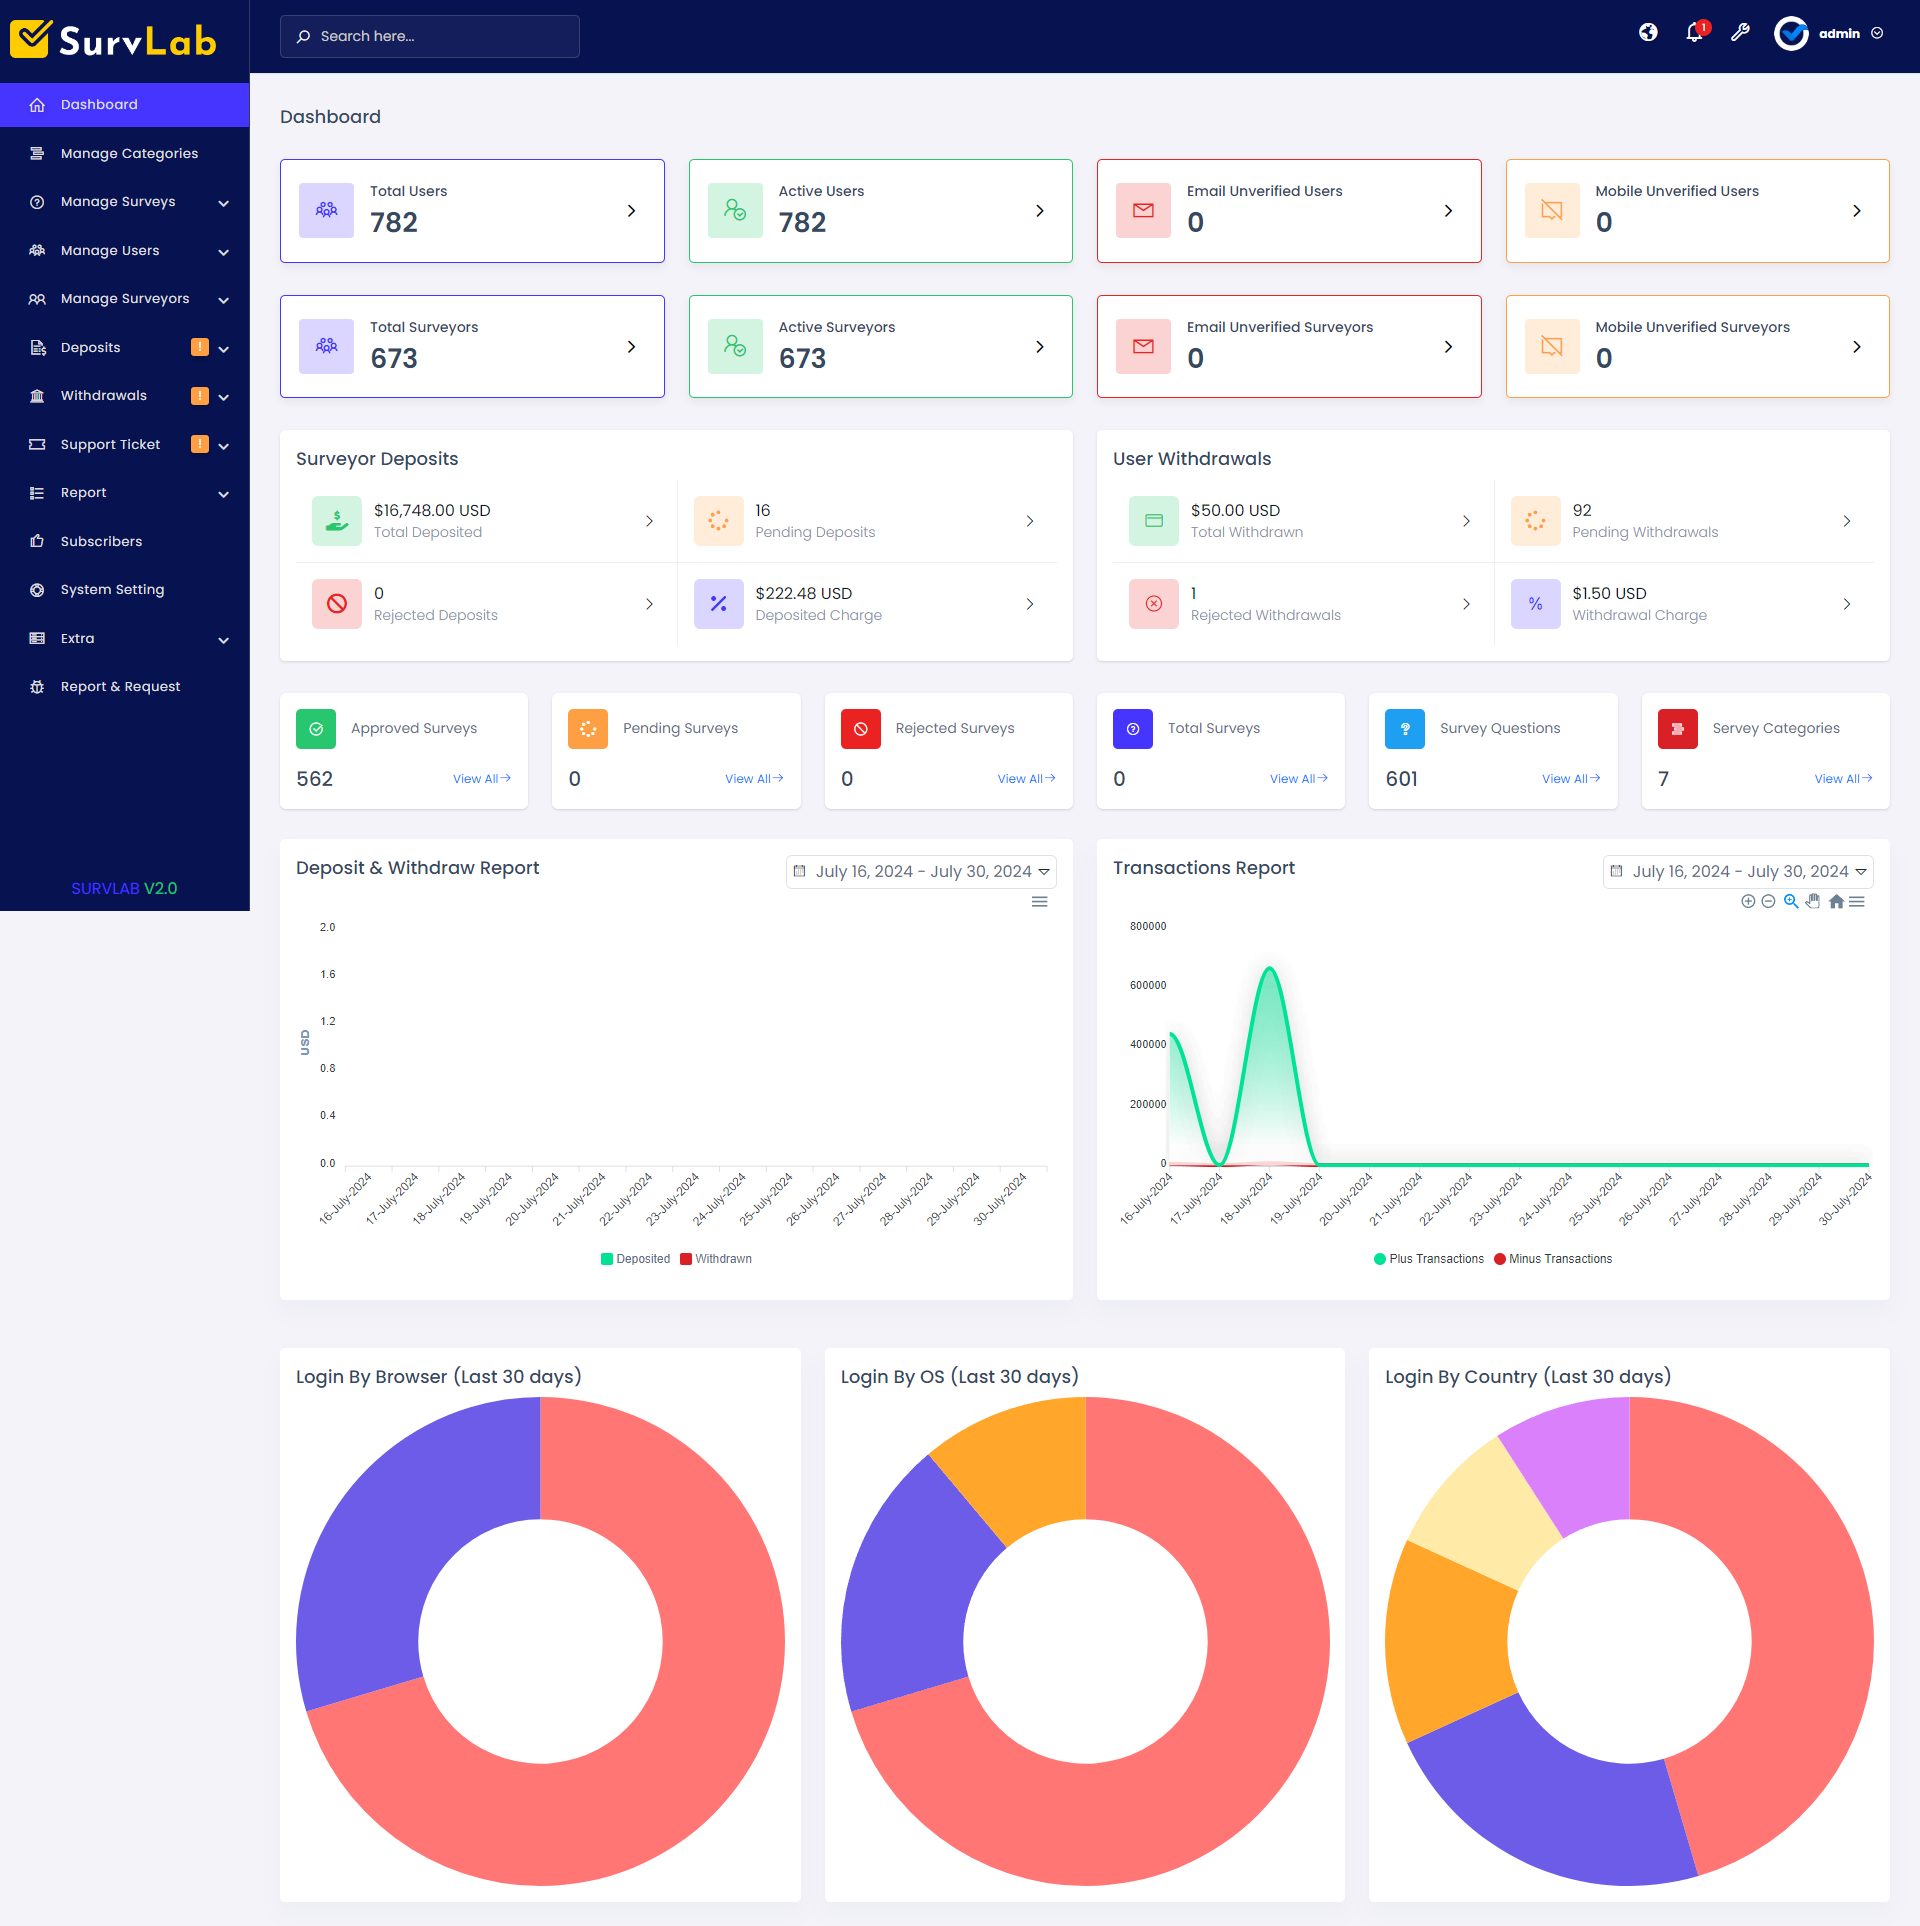This screenshot has height=1926, width=1920.
Task: Open the hamburger menu icon on Deposit & Withdraw Report
Action: (x=1039, y=901)
